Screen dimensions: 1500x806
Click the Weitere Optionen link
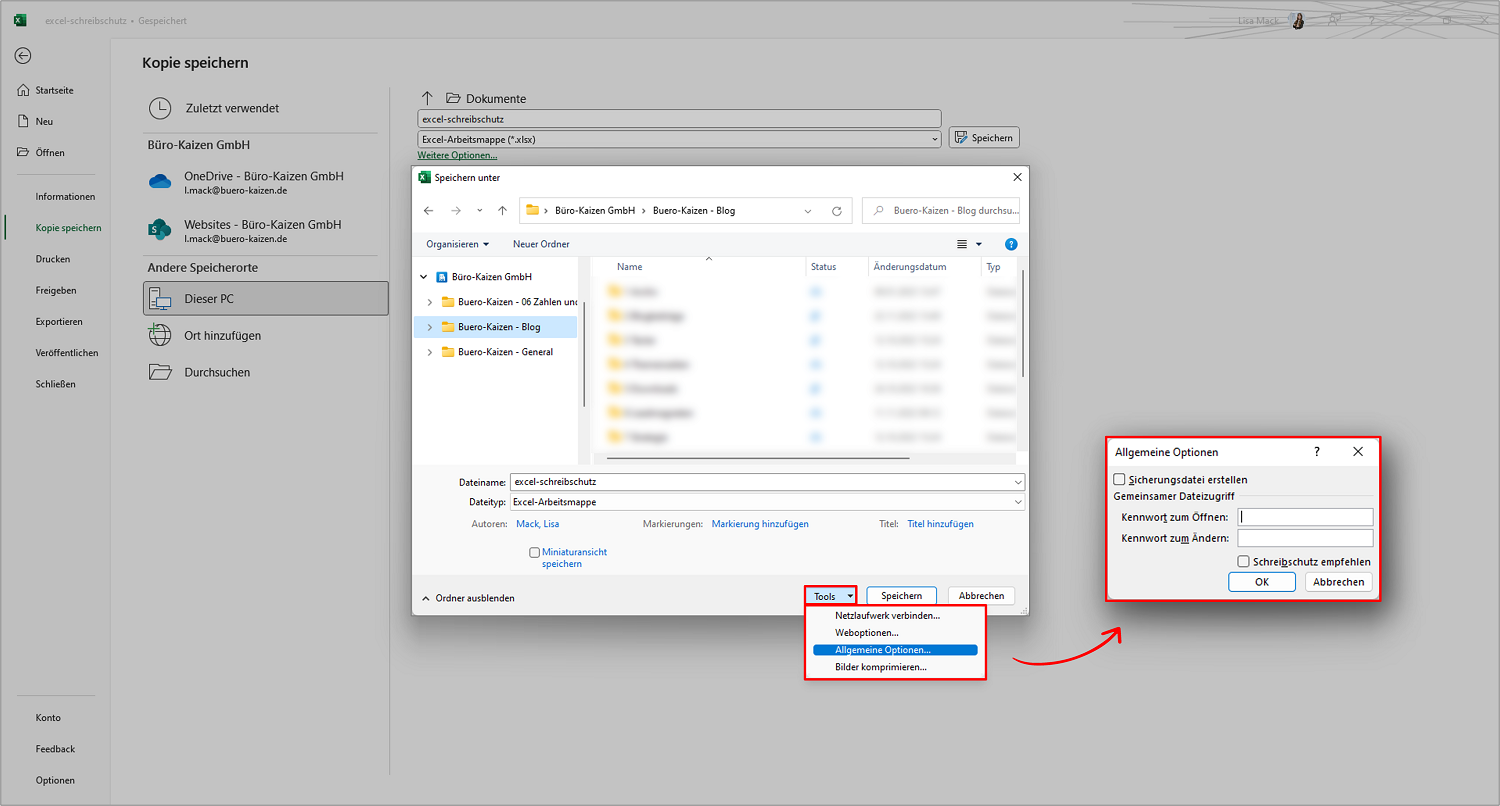pyautogui.click(x=457, y=155)
